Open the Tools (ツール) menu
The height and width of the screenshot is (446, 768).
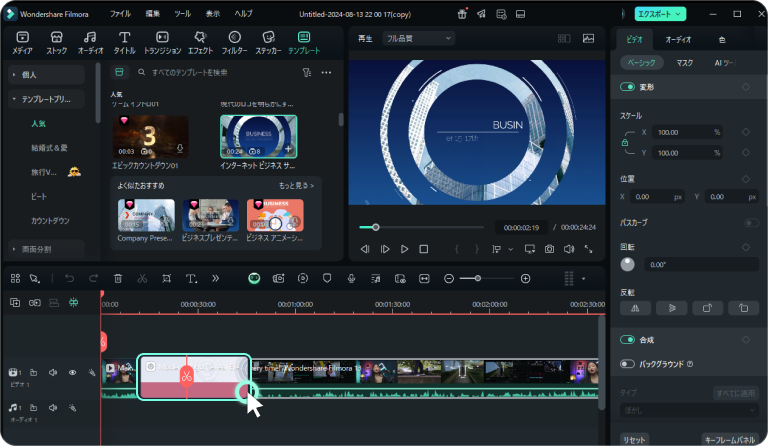[183, 14]
